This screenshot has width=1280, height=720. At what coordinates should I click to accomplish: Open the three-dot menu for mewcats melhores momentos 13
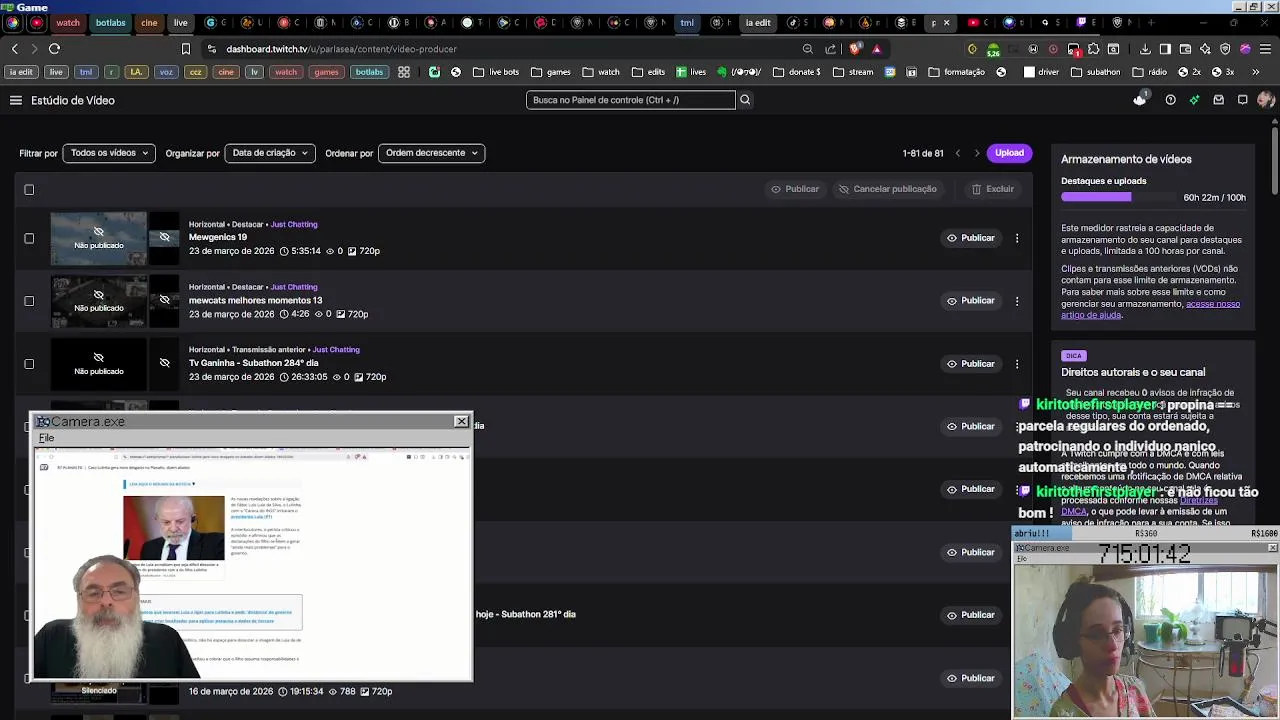point(1017,300)
